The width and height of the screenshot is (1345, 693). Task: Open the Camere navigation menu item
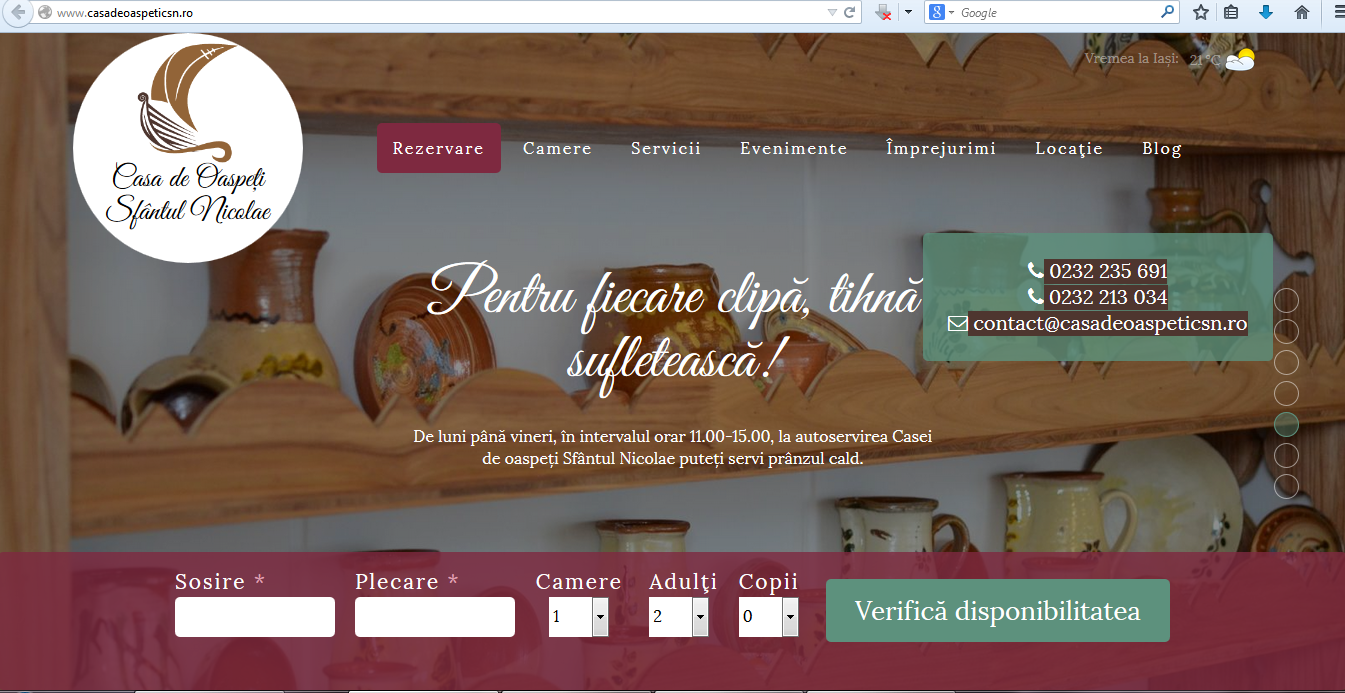tap(557, 147)
